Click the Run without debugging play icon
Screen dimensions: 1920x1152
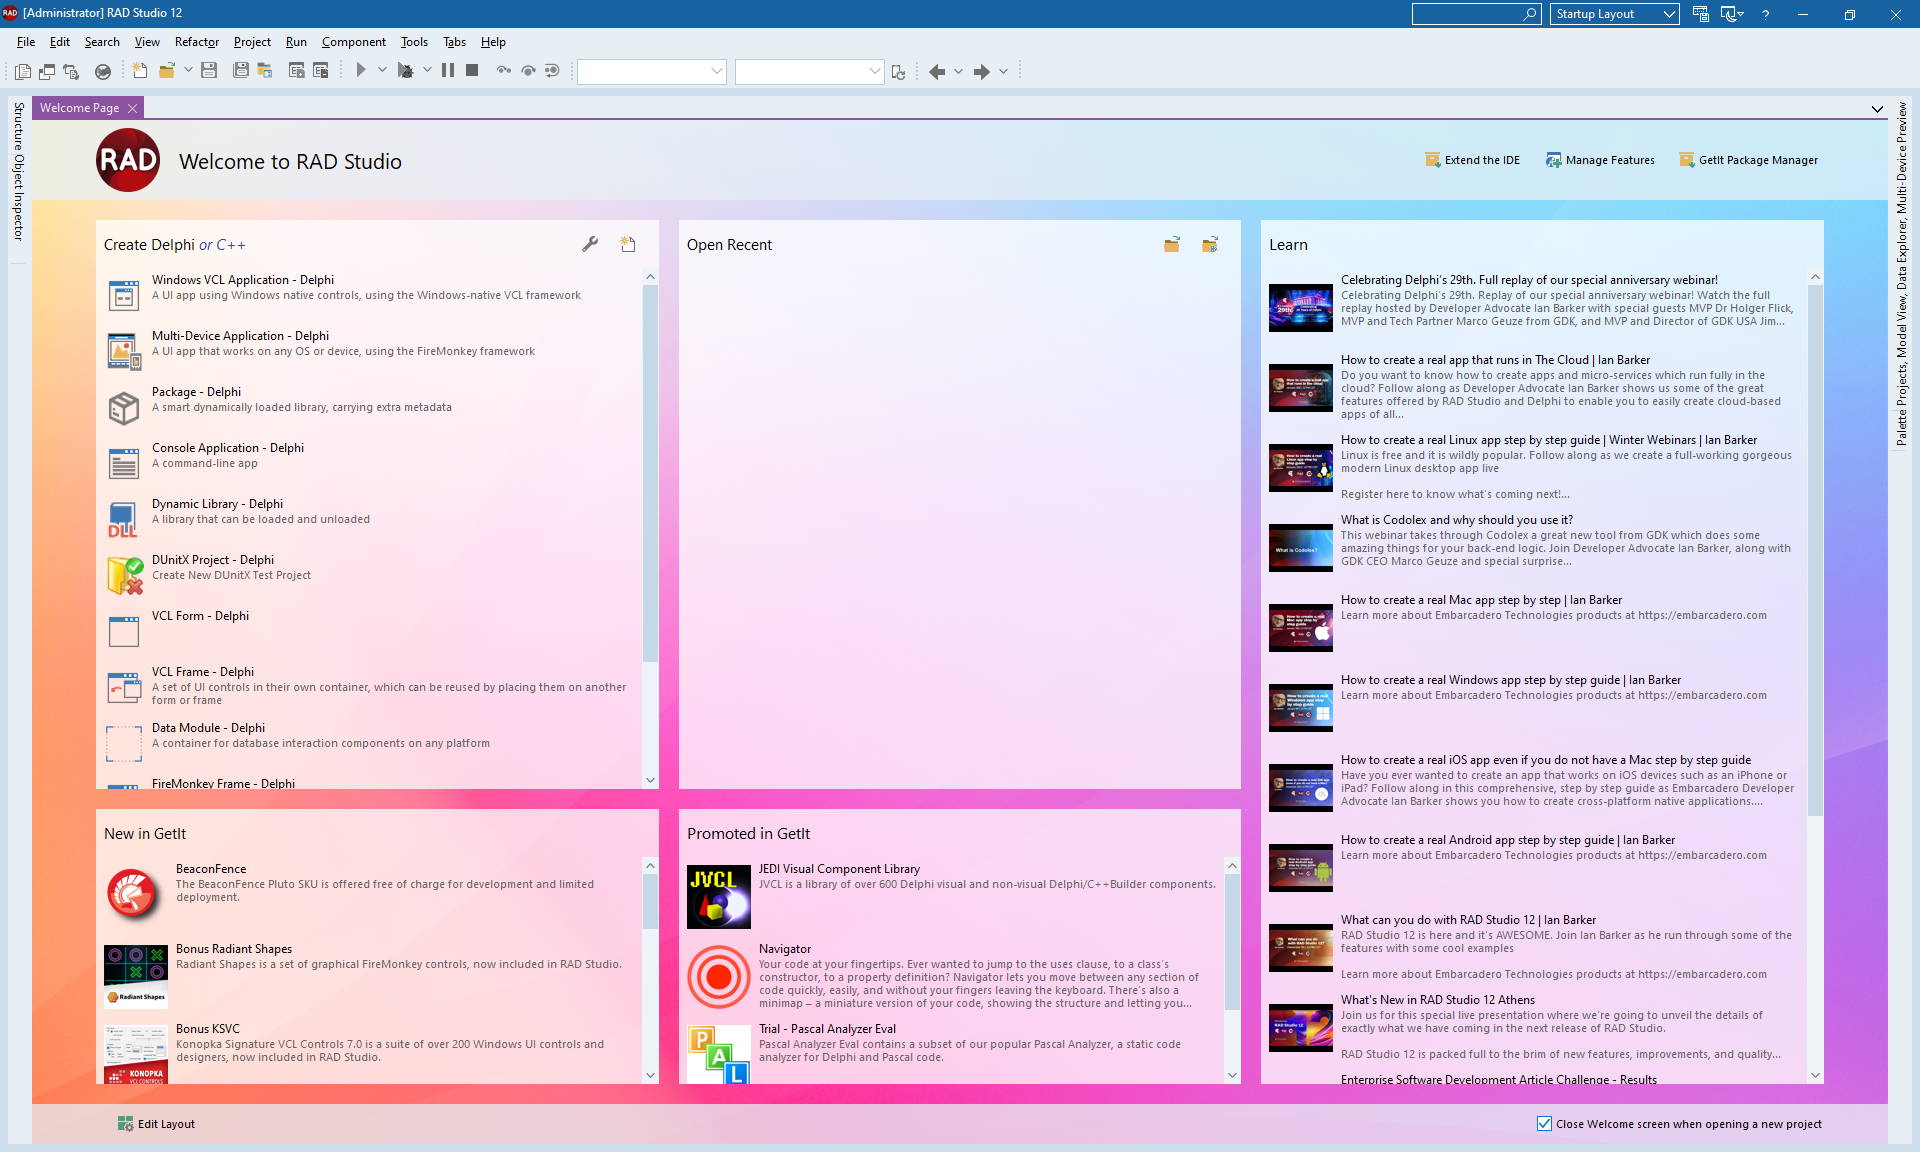point(361,71)
